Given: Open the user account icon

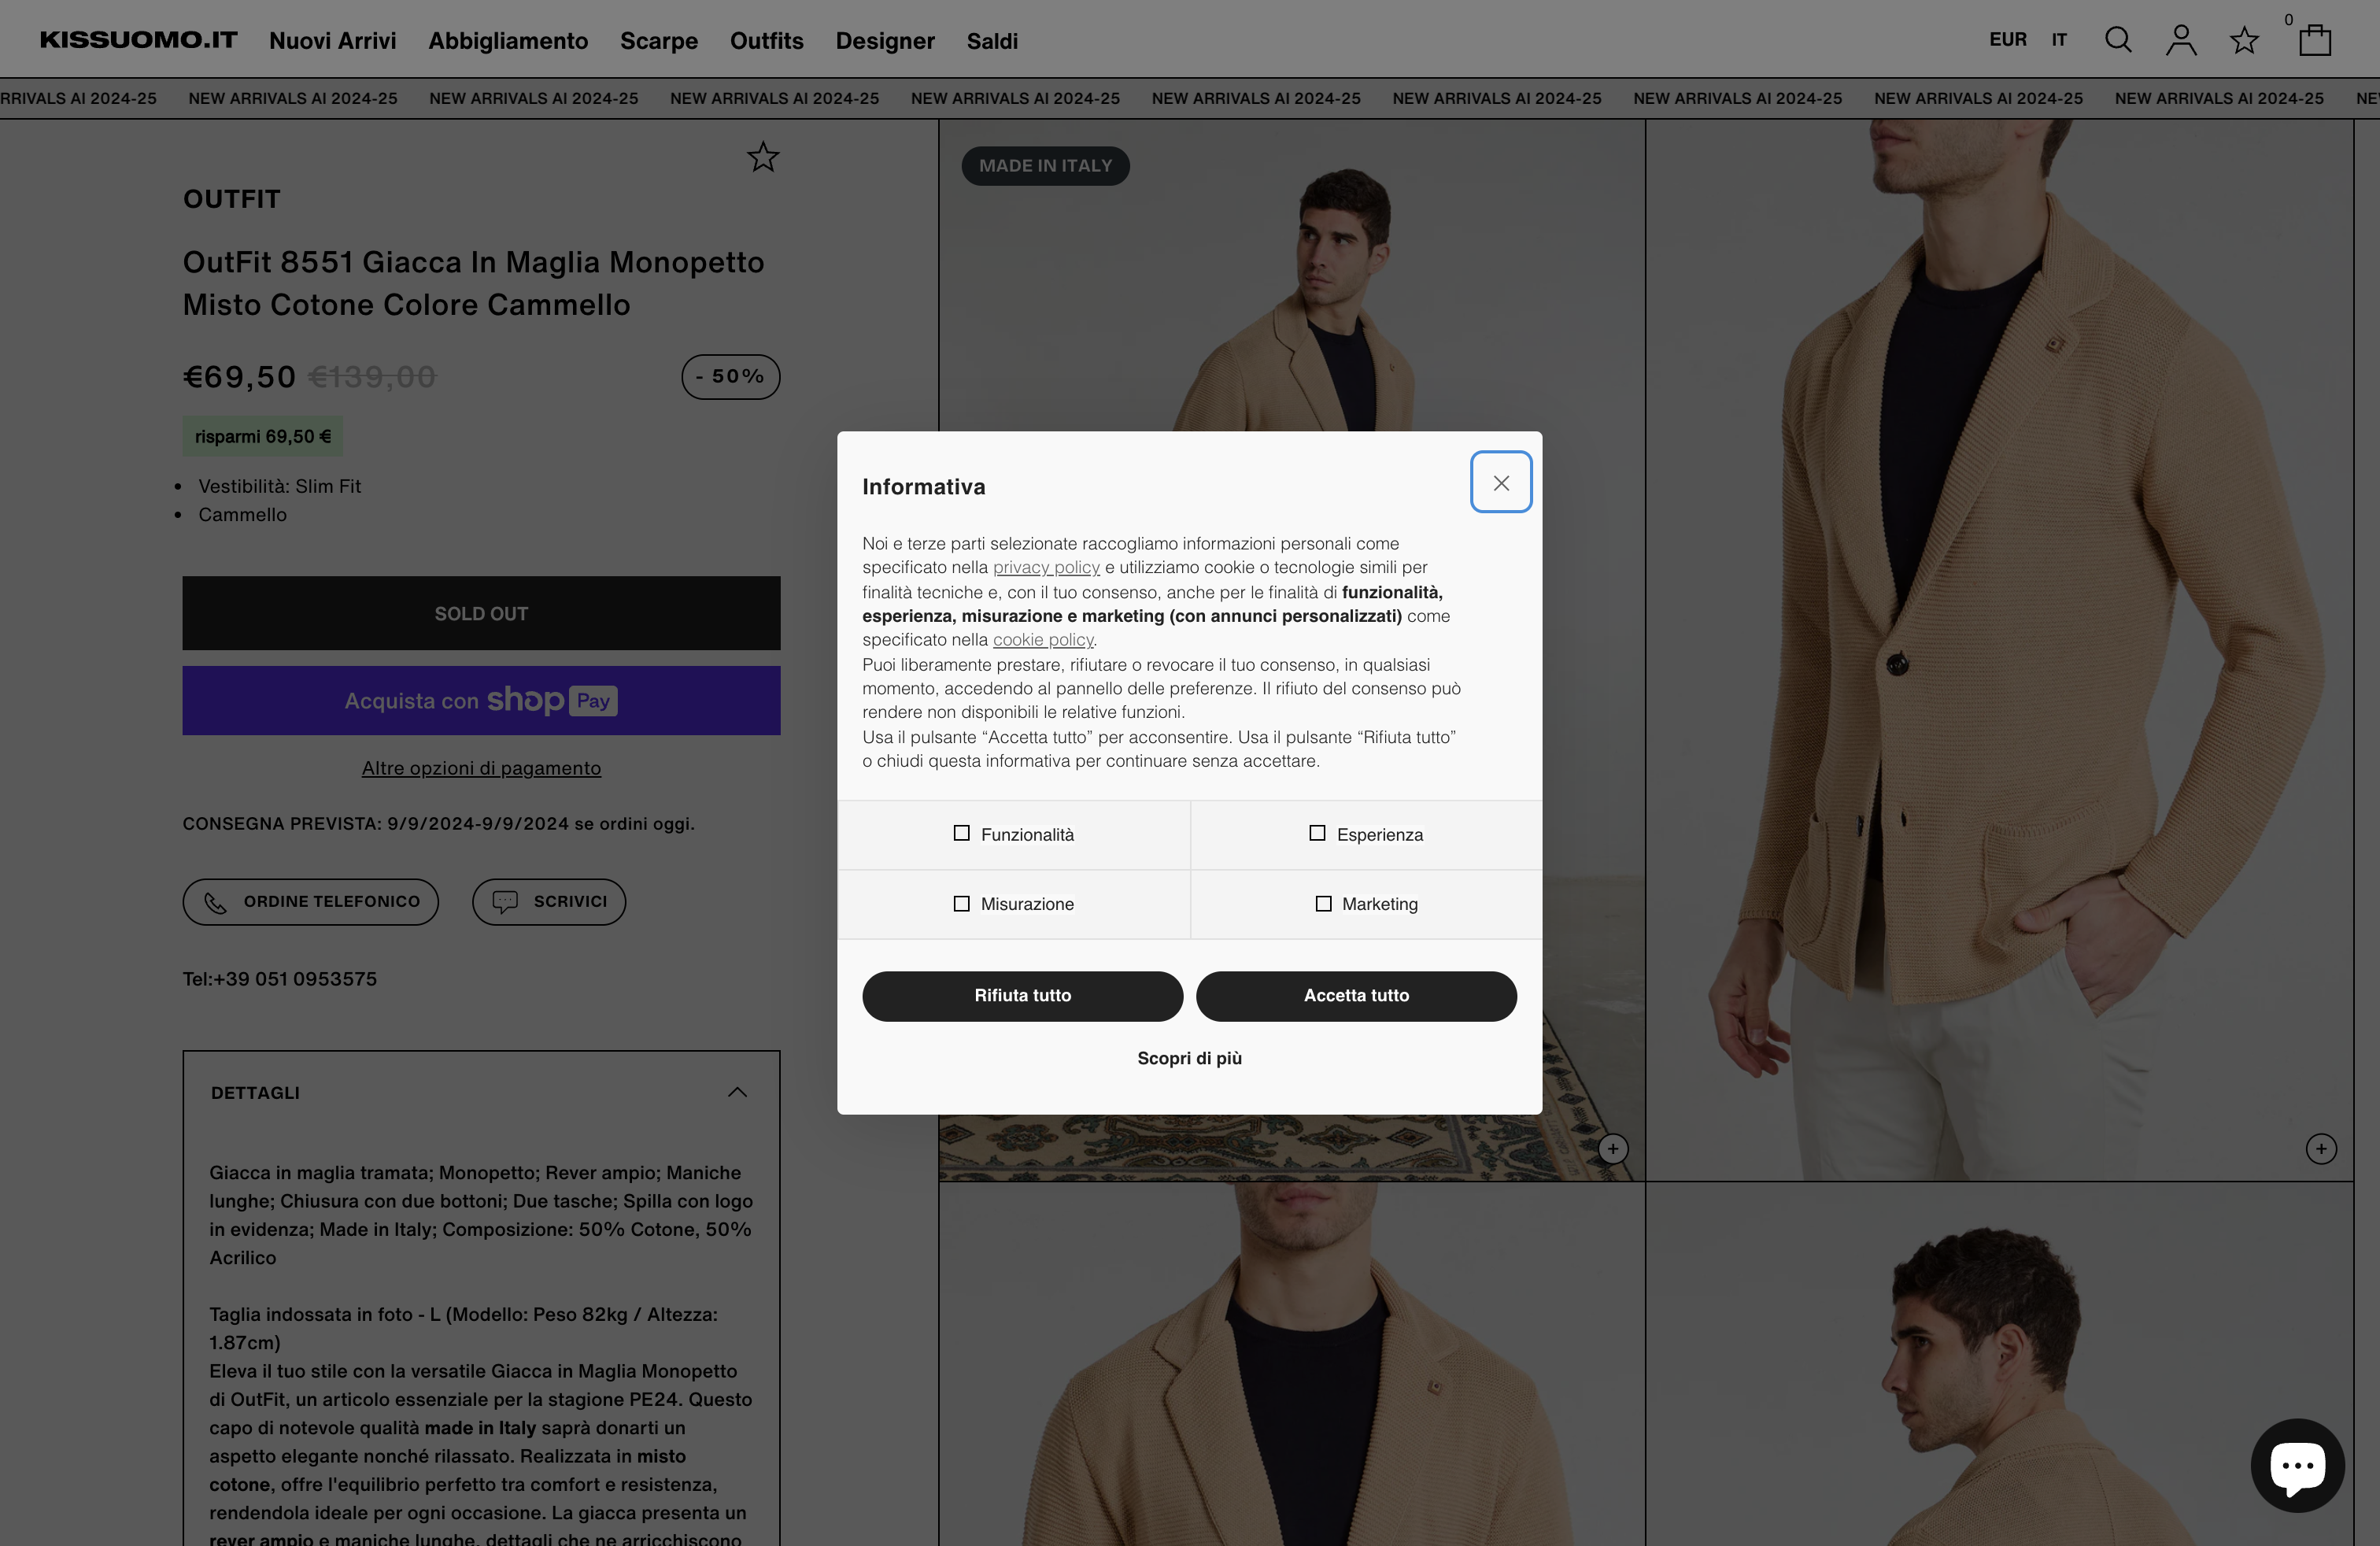Looking at the screenshot, I should point(2181,40).
